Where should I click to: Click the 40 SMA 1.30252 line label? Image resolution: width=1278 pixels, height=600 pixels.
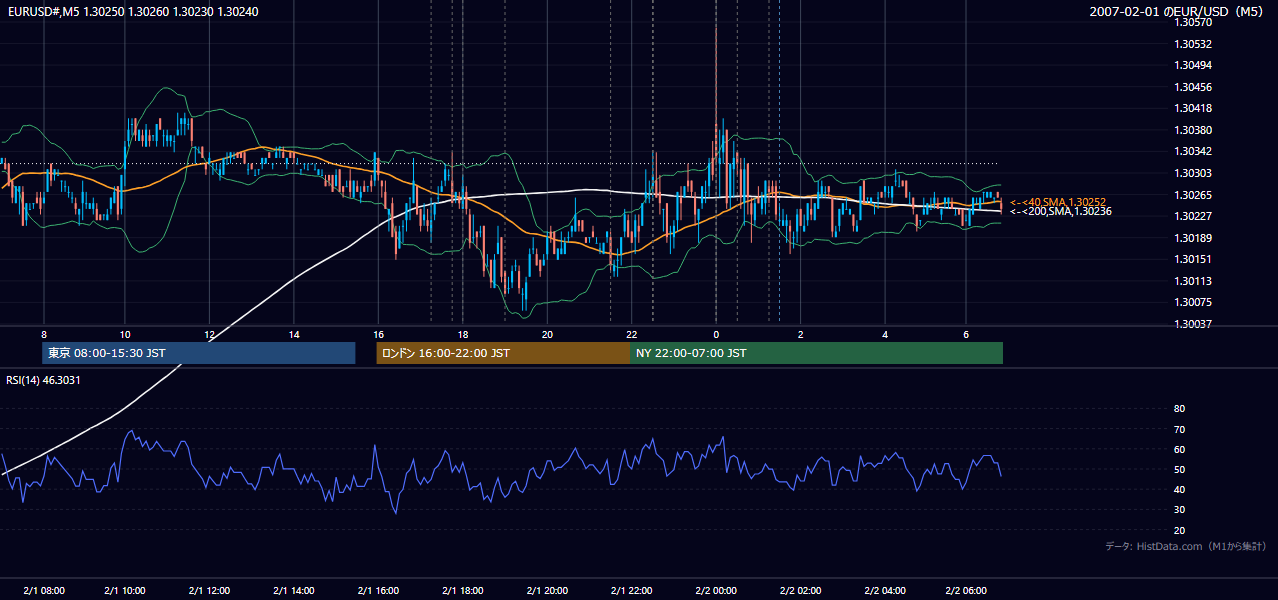[1057, 202]
